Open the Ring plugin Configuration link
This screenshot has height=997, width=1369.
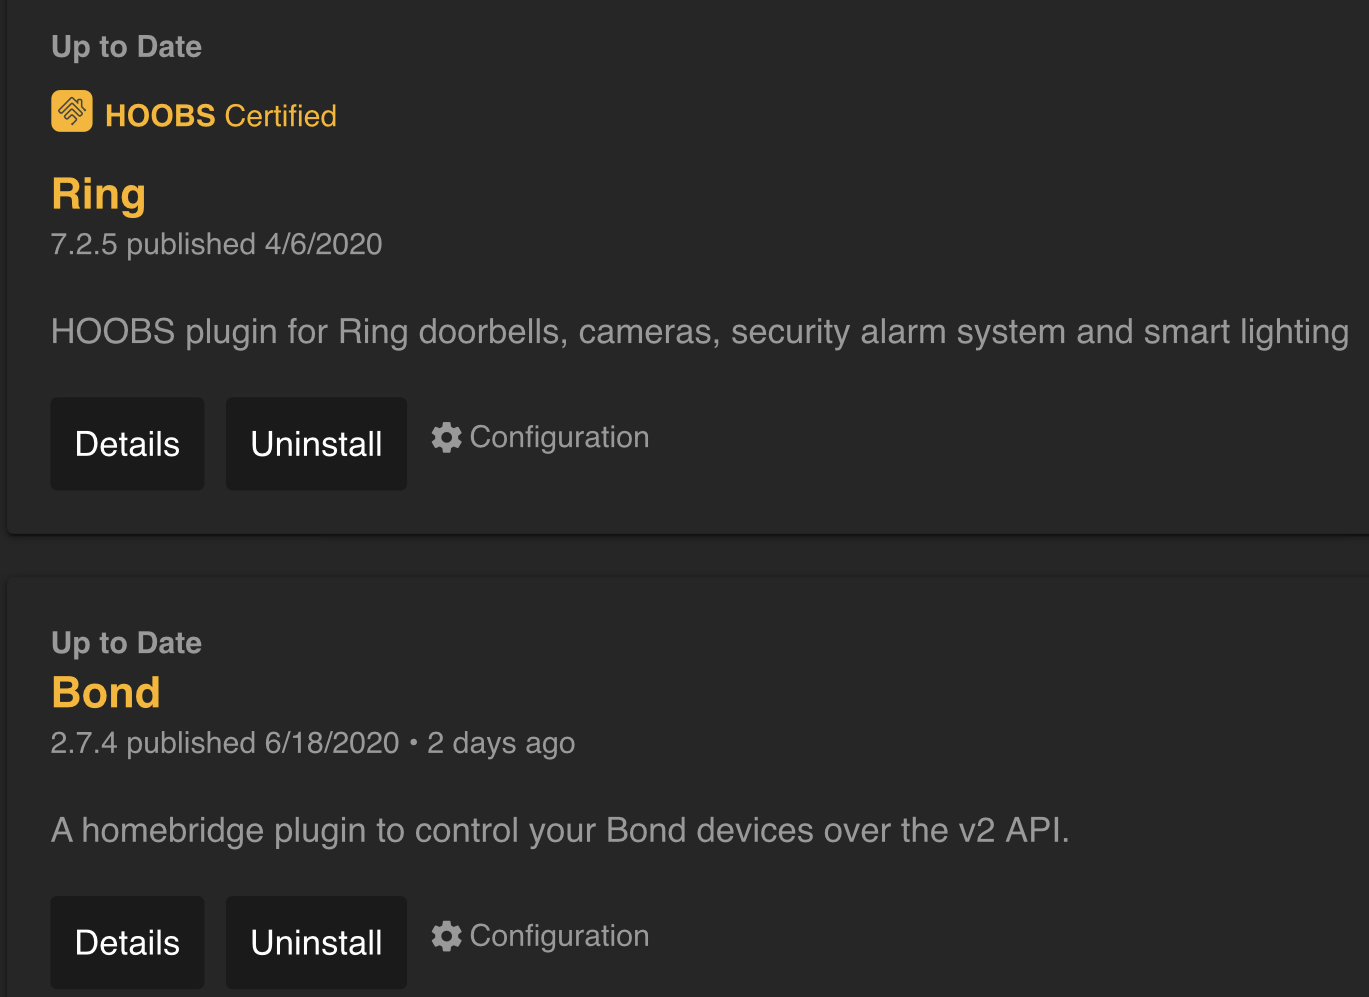540,437
